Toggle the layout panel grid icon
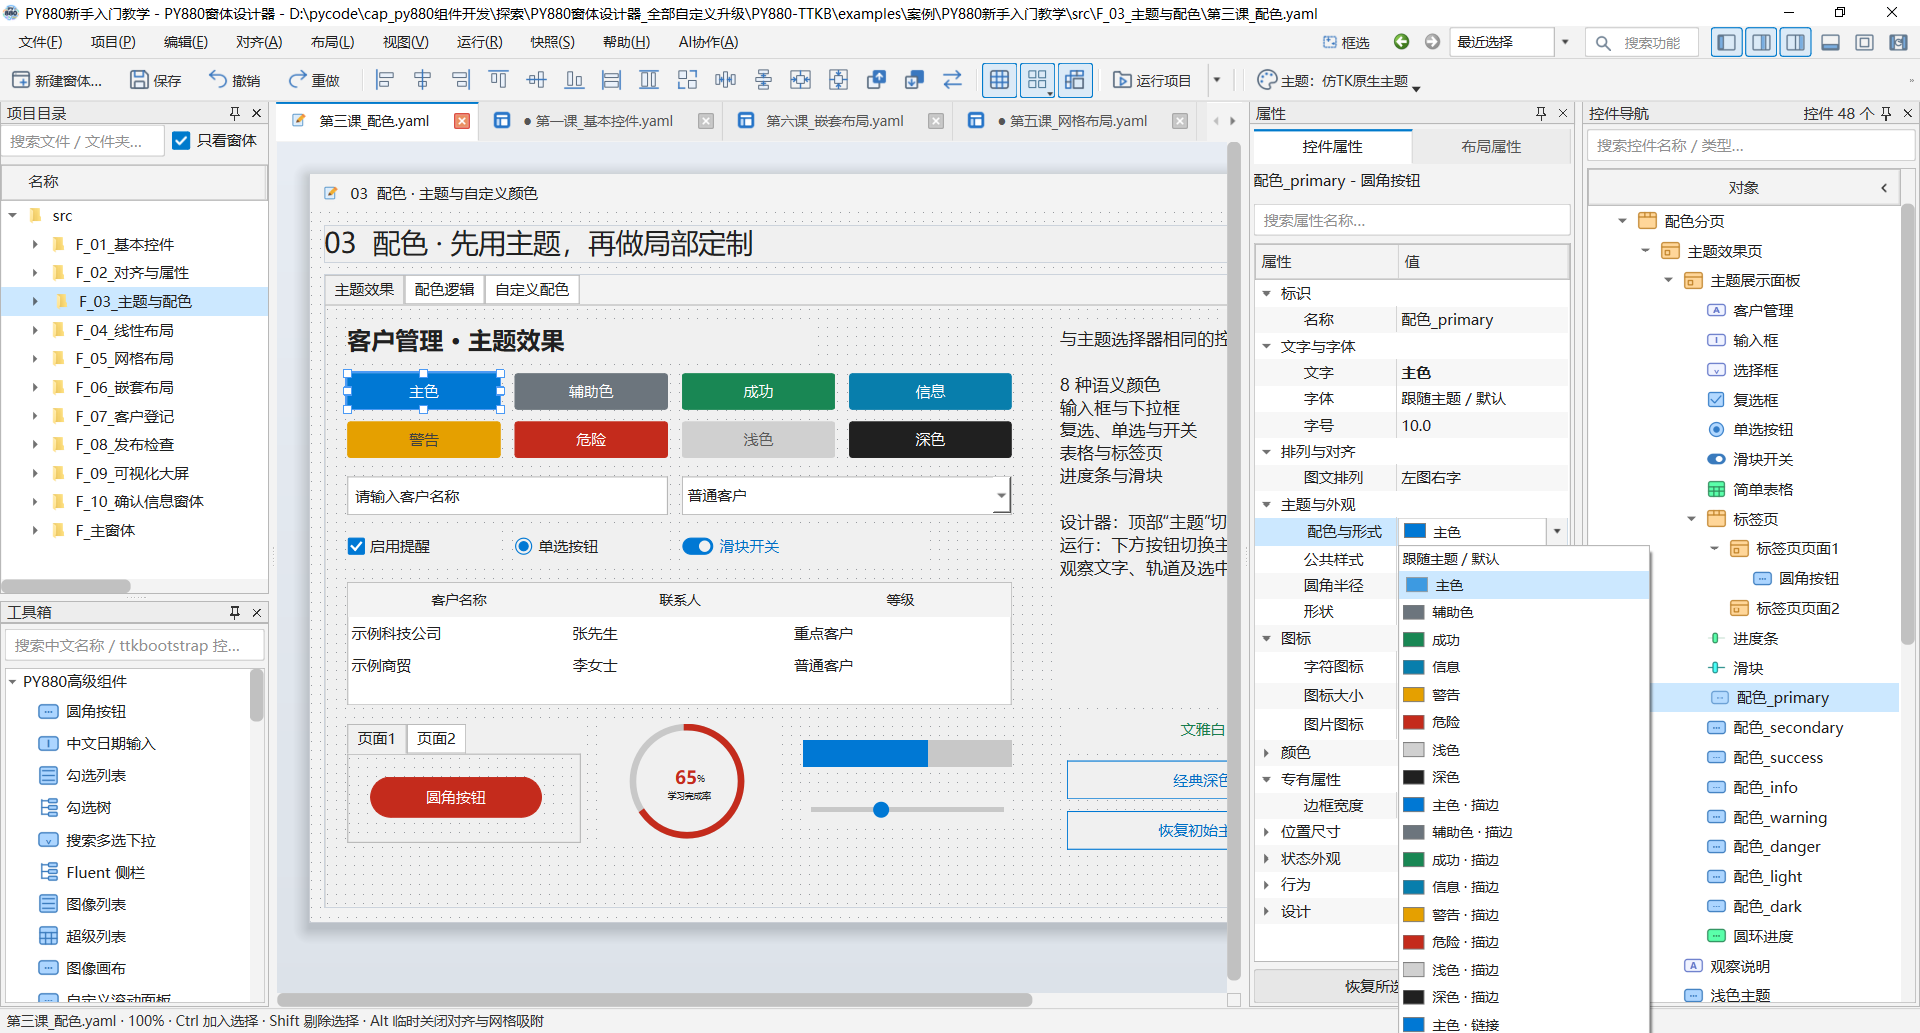Viewport: 1920px width, 1033px height. [x=1075, y=80]
